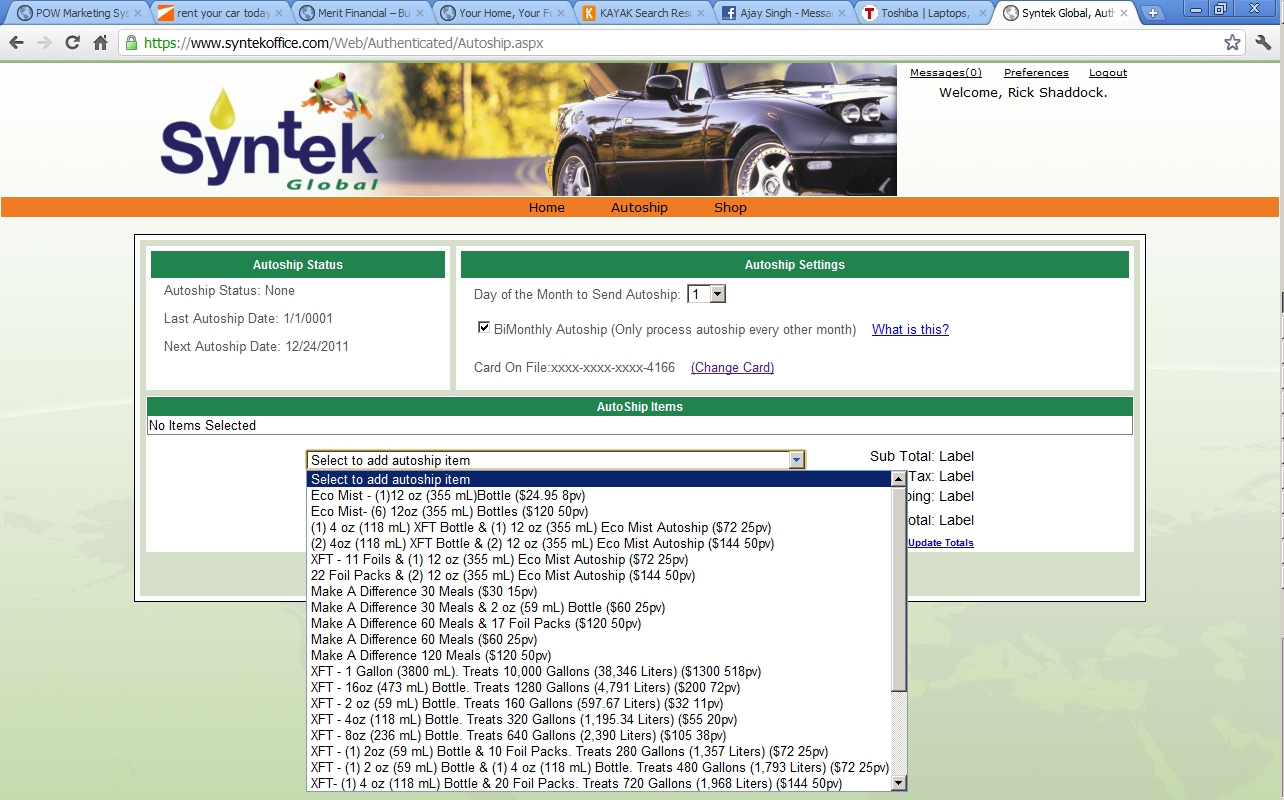
Task: Click the Logout link
Action: pyautogui.click(x=1108, y=72)
